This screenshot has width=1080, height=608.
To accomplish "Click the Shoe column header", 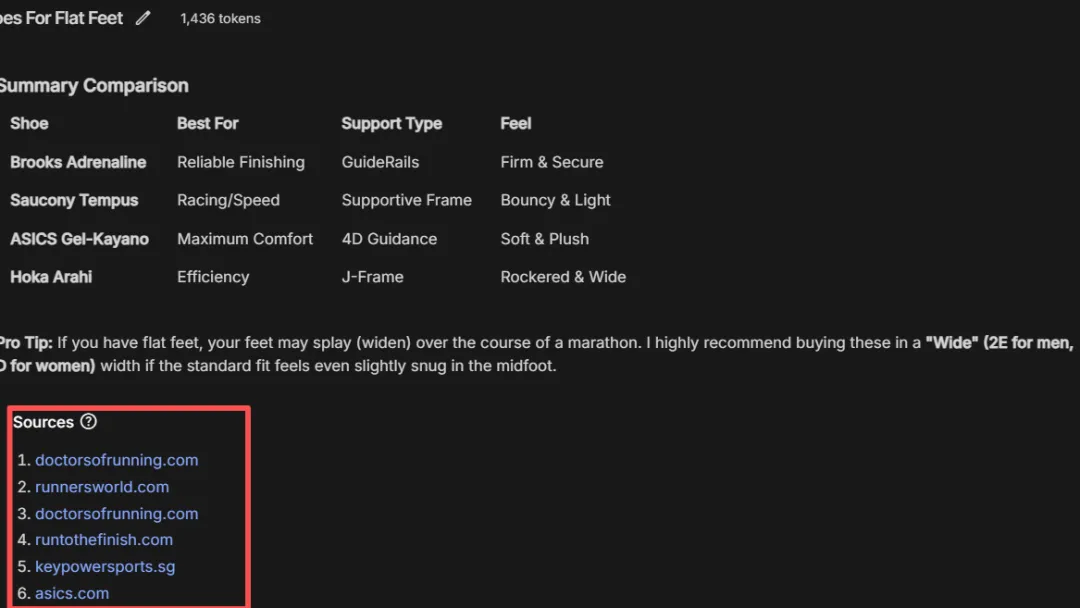I will click(29, 123).
